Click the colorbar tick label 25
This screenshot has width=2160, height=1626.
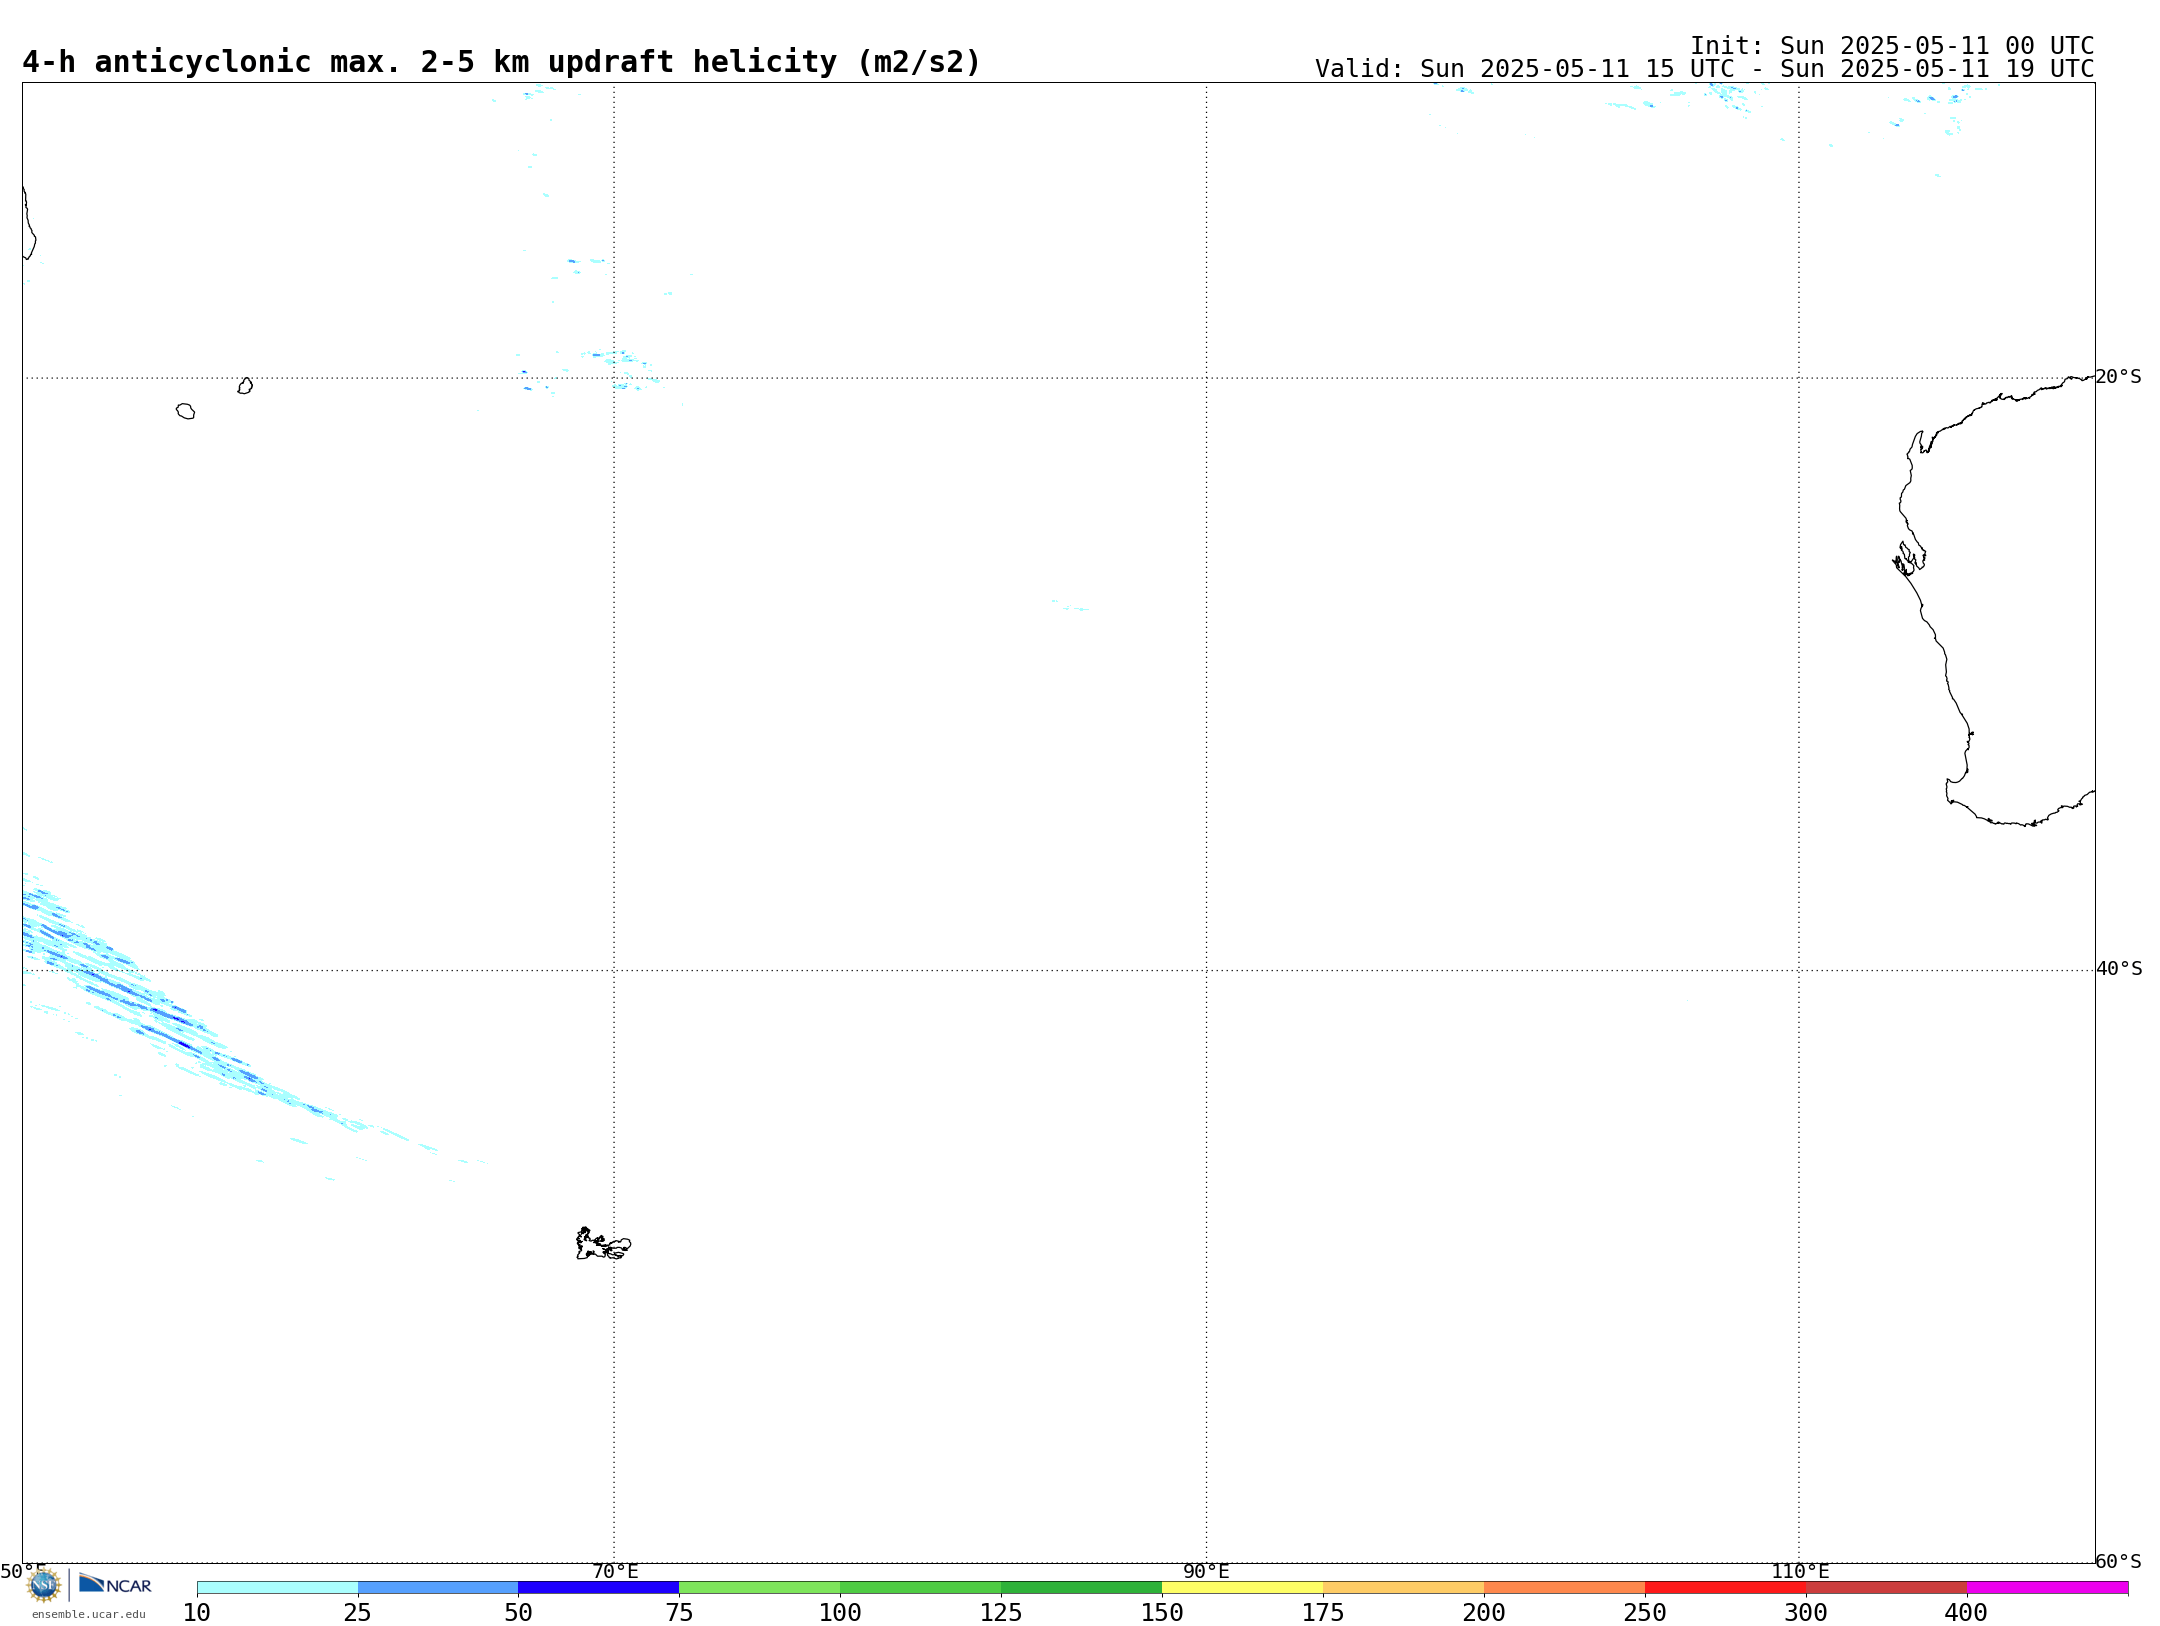point(358,1613)
